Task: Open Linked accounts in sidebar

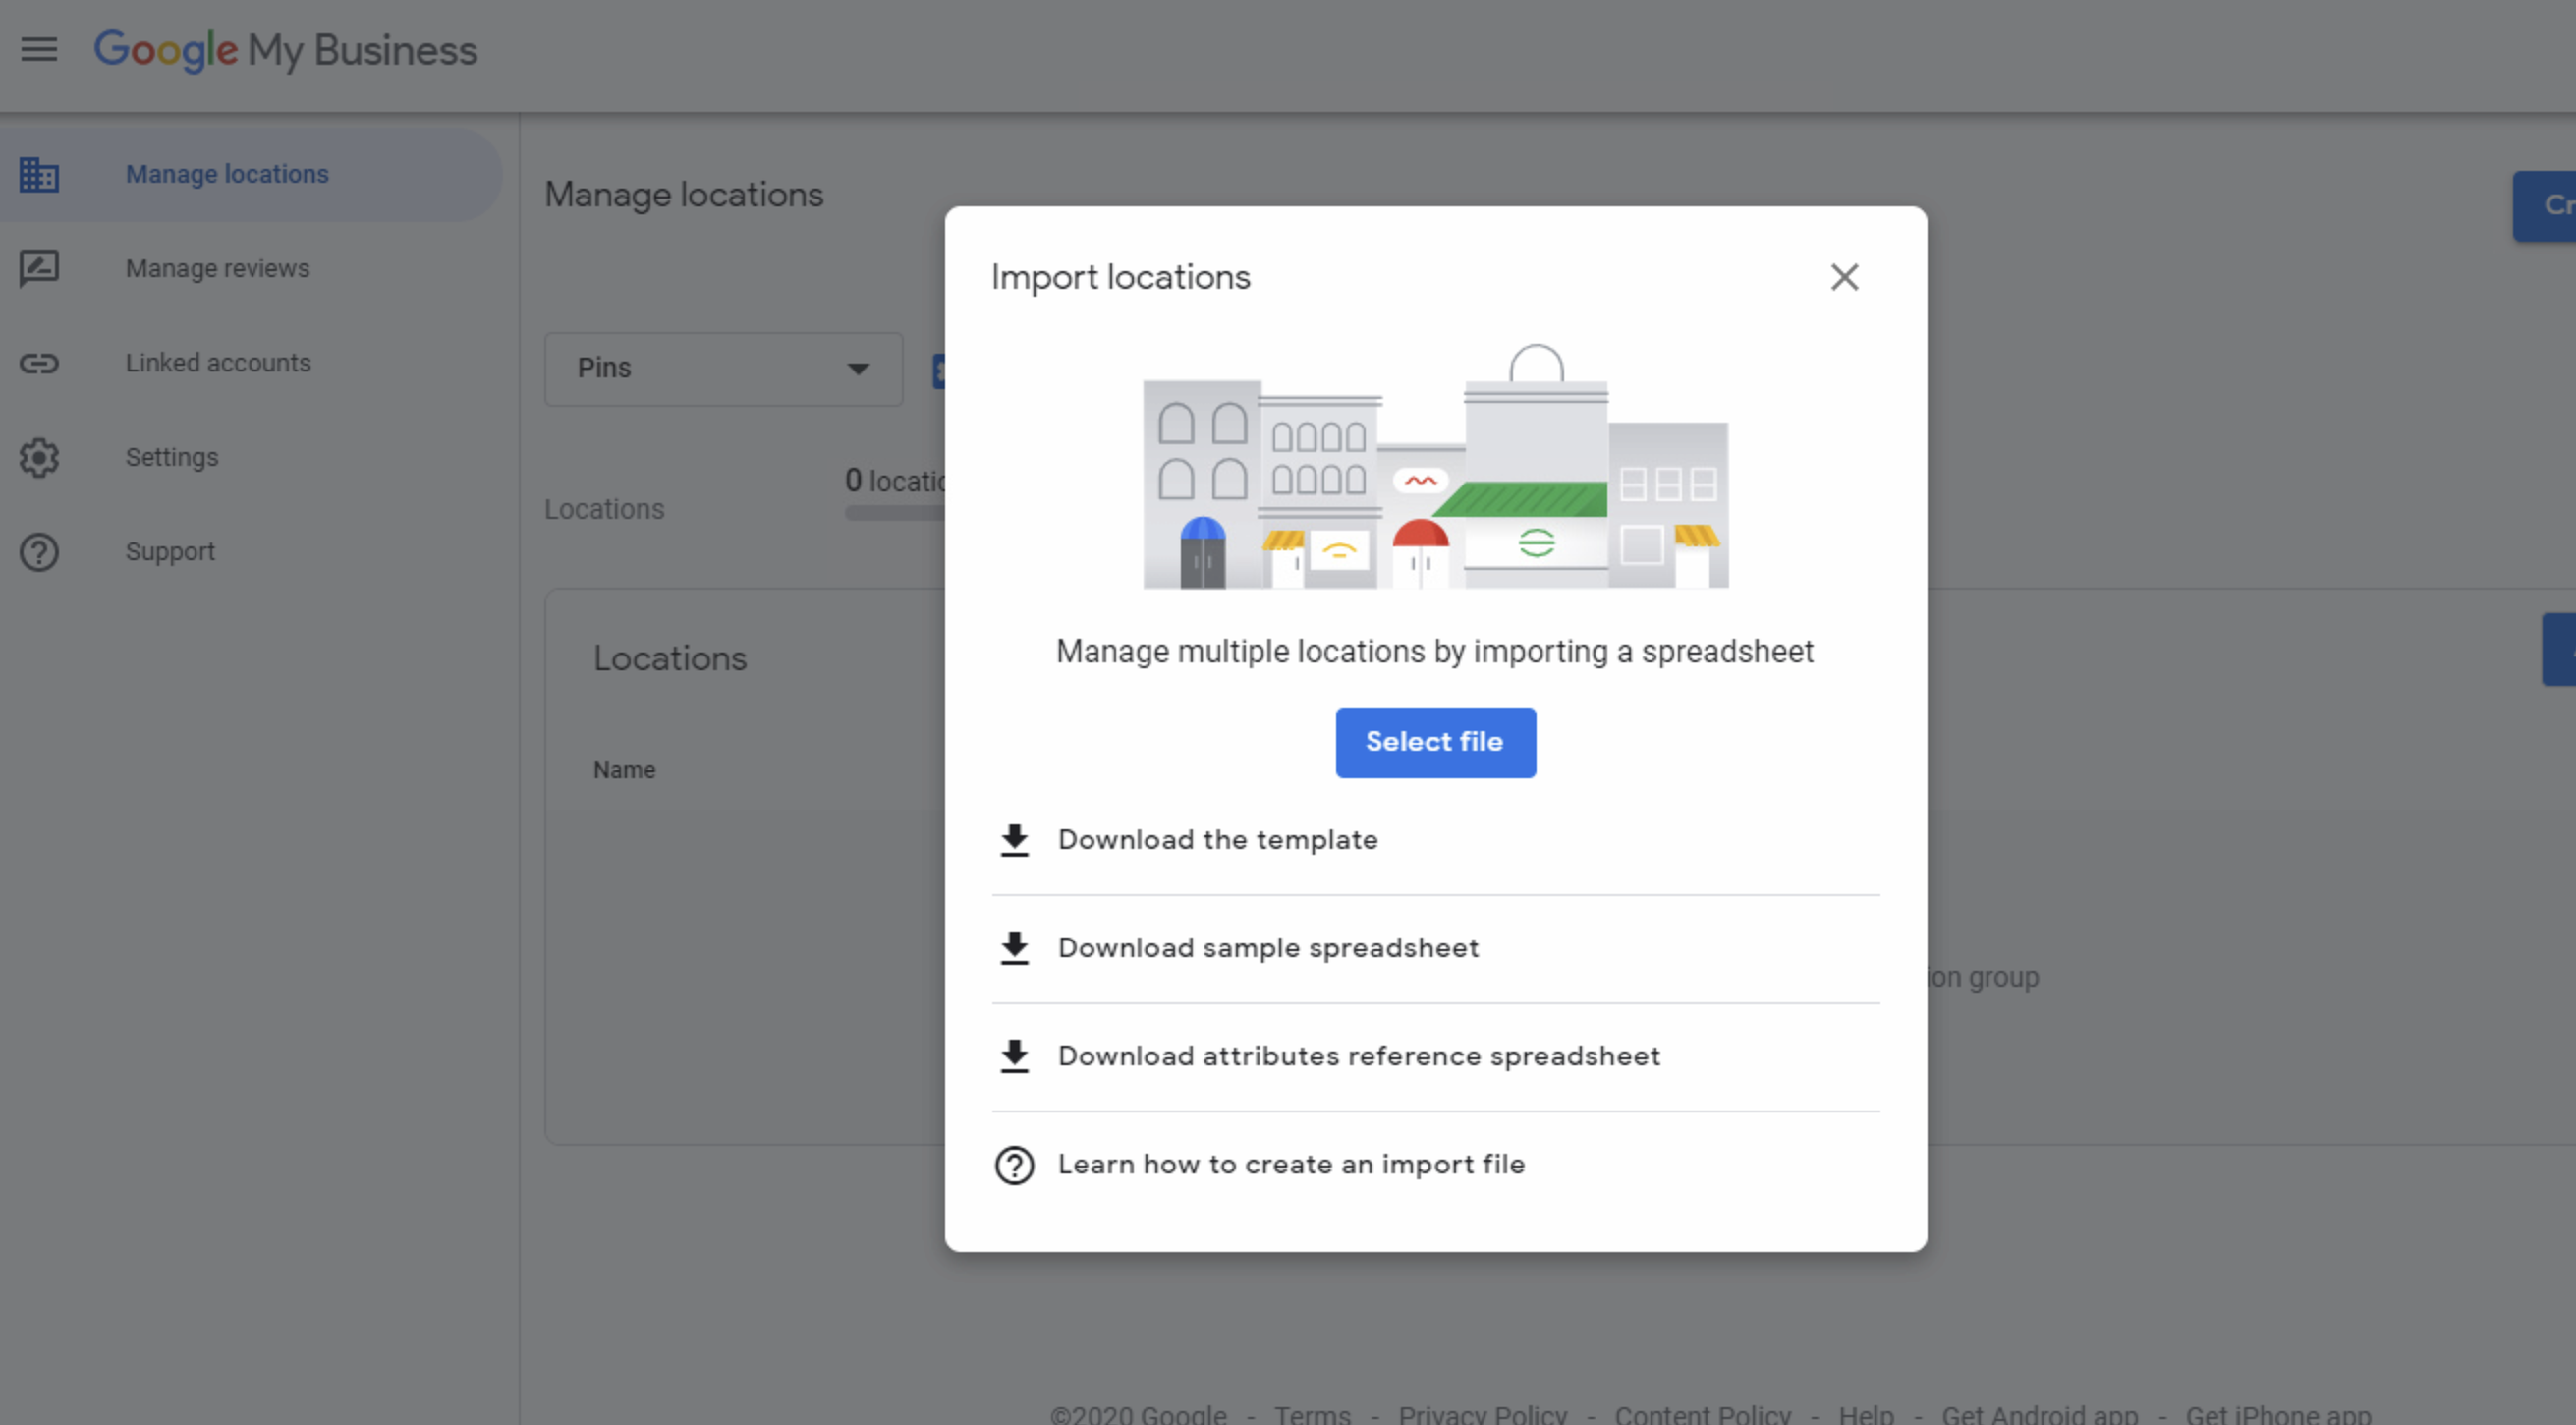Action: (x=250, y=363)
